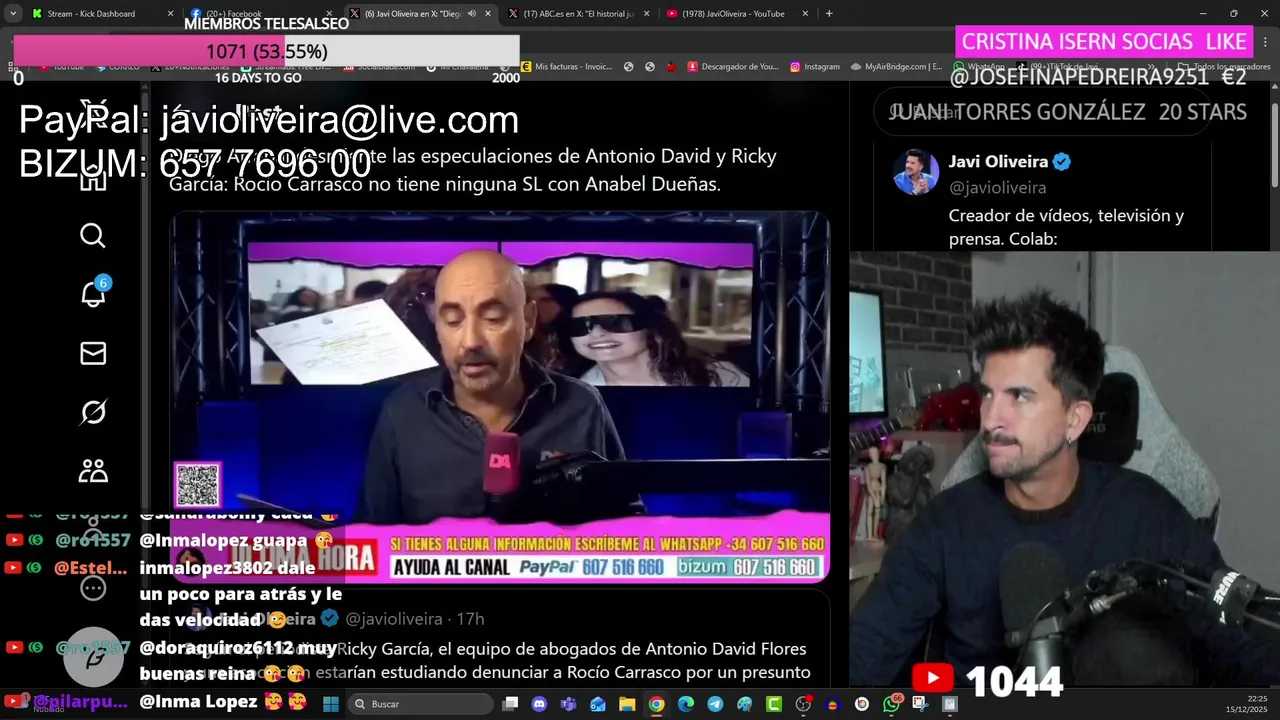Open Javi Oliveira name link in profile card

[x=998, y=162]
